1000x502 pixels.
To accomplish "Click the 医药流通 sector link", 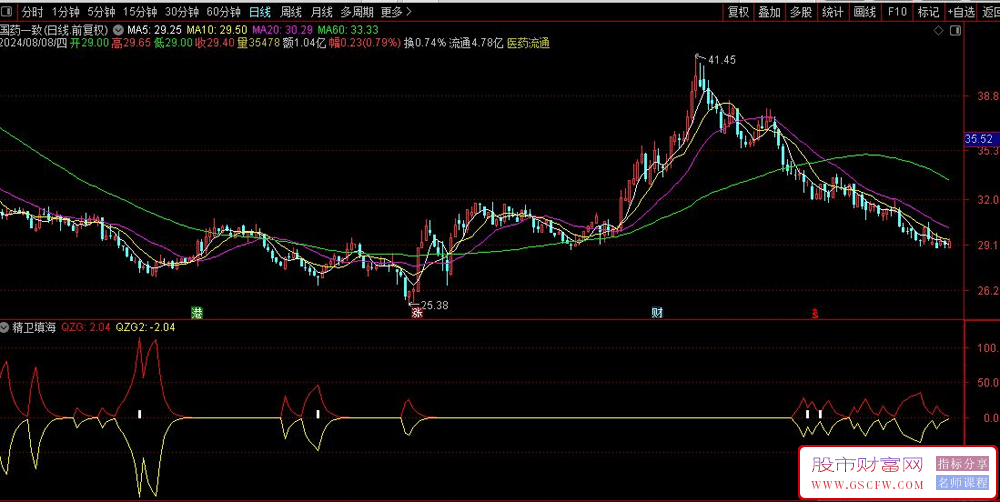I will (528, 43).
